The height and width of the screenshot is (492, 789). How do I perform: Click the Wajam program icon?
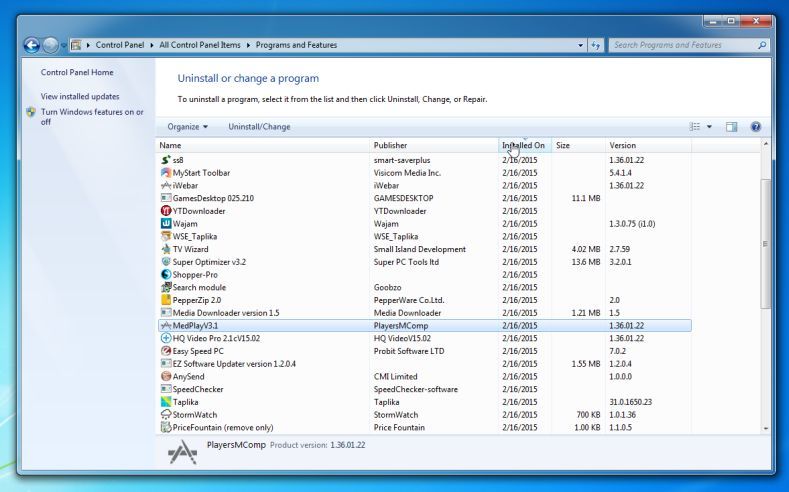pos(166,224)
